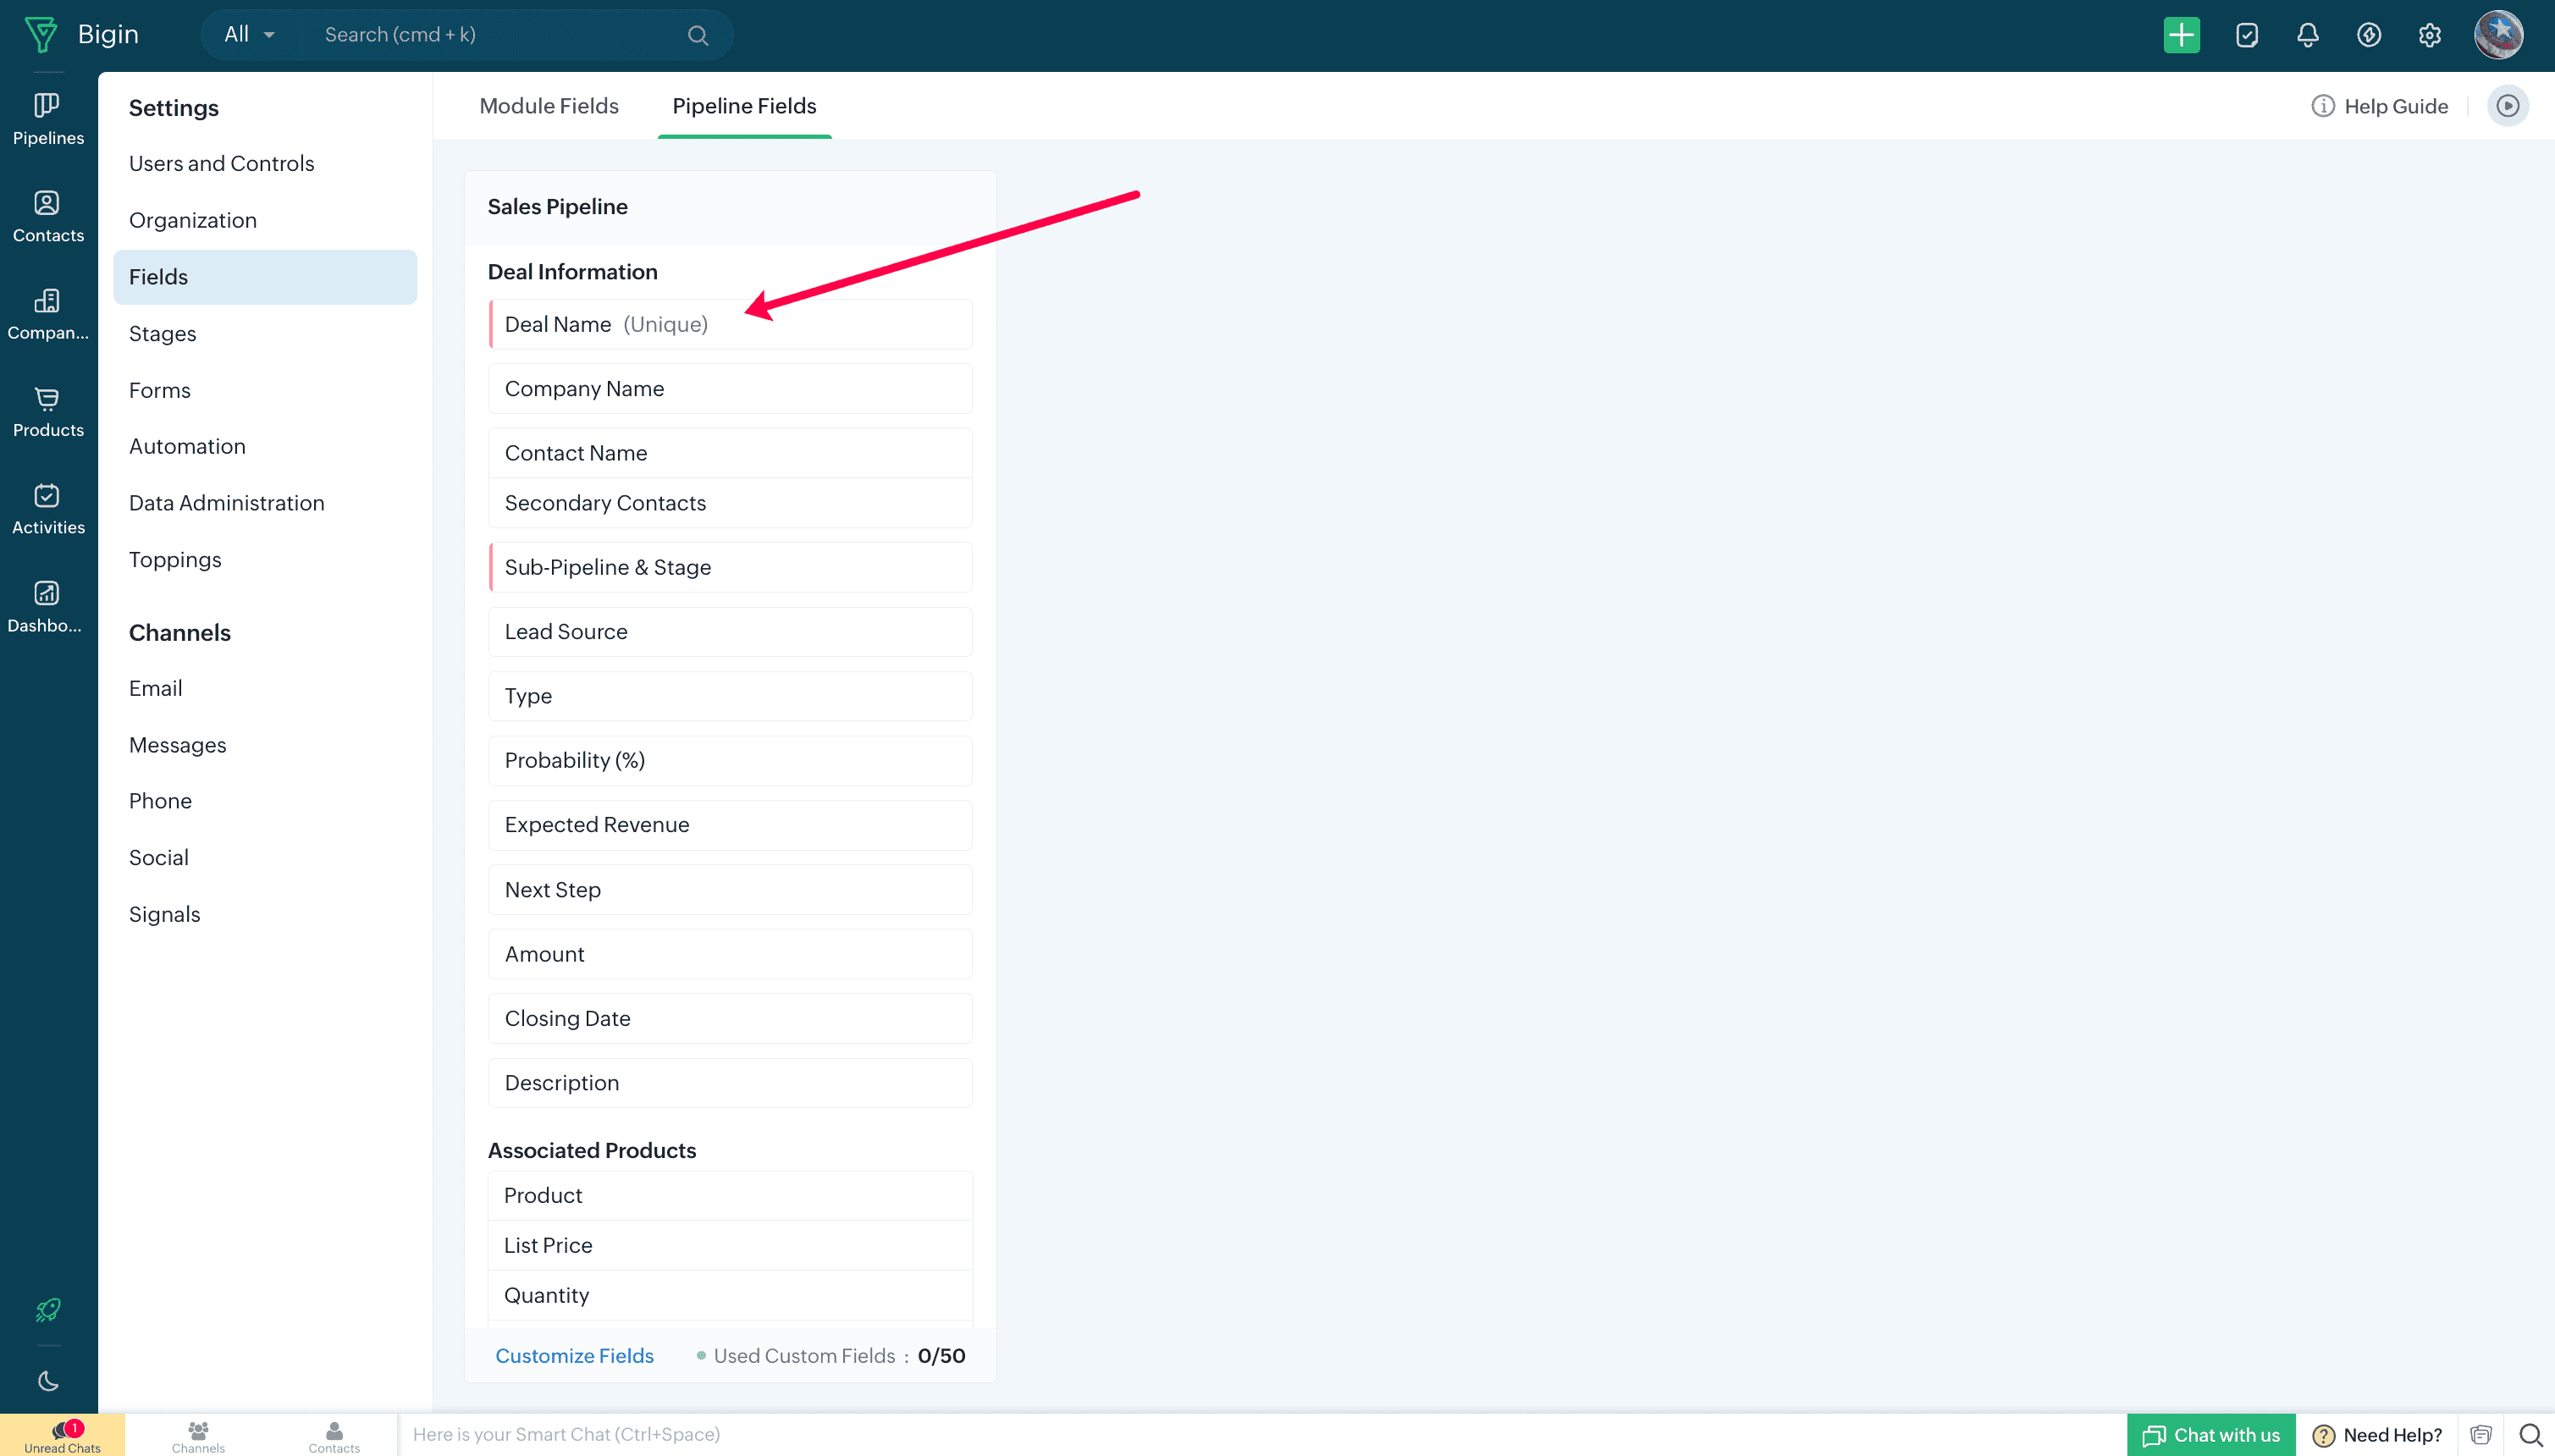Open Unread Chats in bottom bar
This screenshot has width=2555, height=1456.
[x=62, y=1435]
